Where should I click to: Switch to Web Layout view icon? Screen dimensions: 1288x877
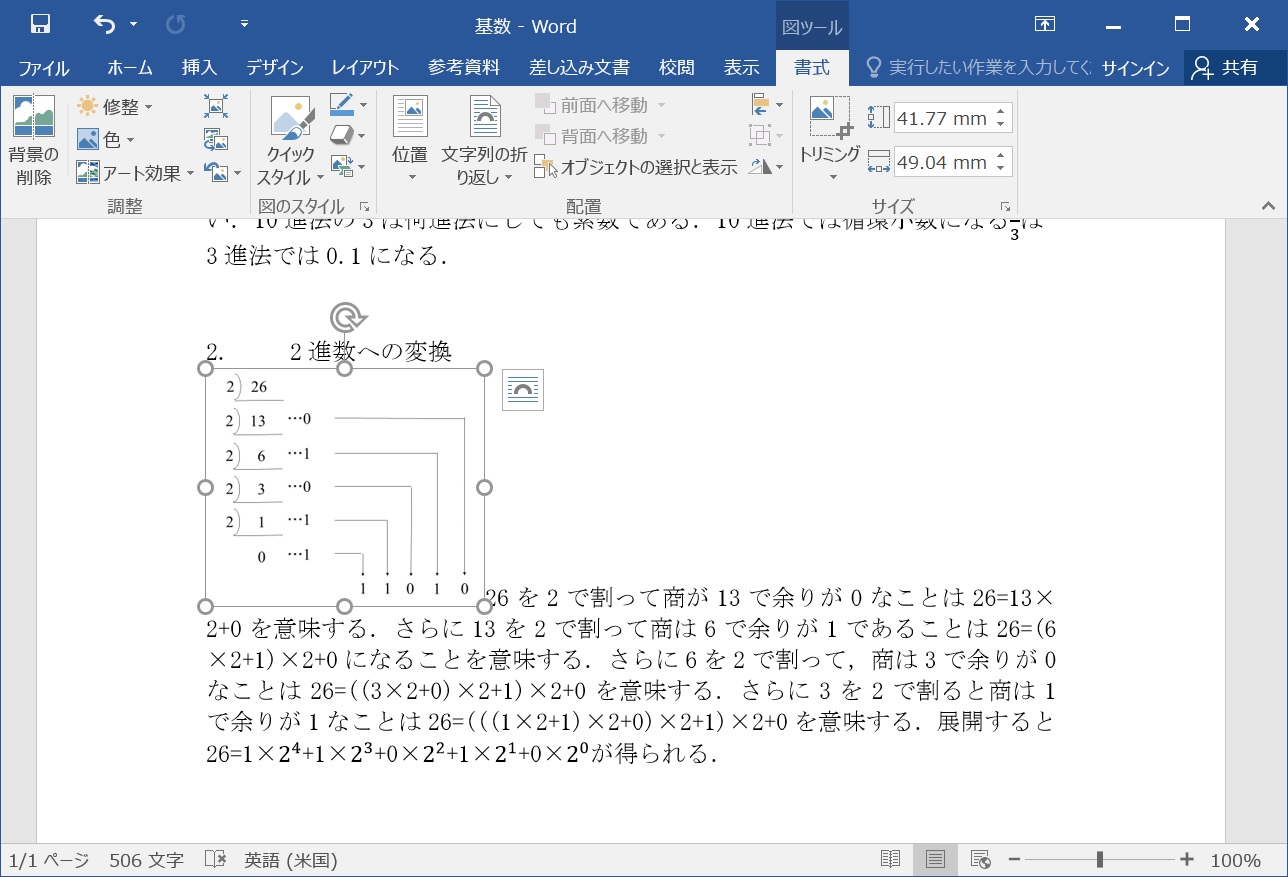pos(981,860)
